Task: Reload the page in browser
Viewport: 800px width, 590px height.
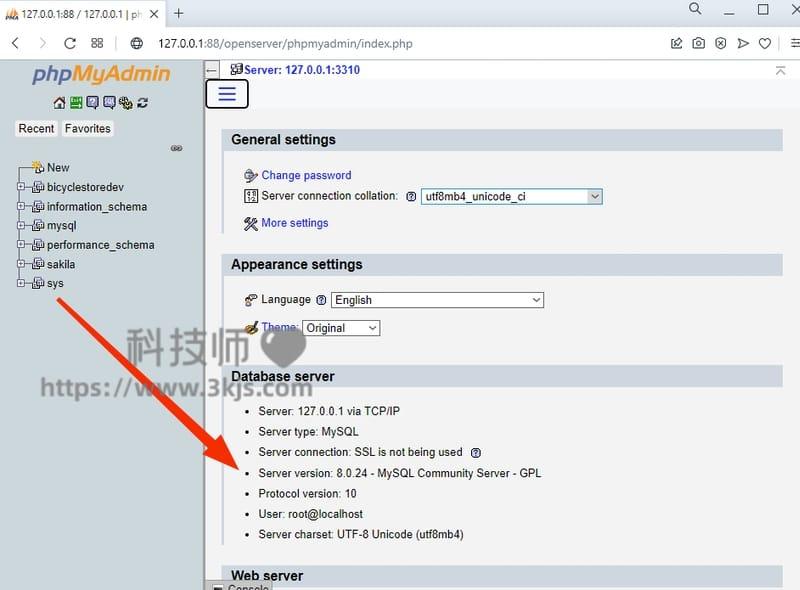Action: coord(70,43)
